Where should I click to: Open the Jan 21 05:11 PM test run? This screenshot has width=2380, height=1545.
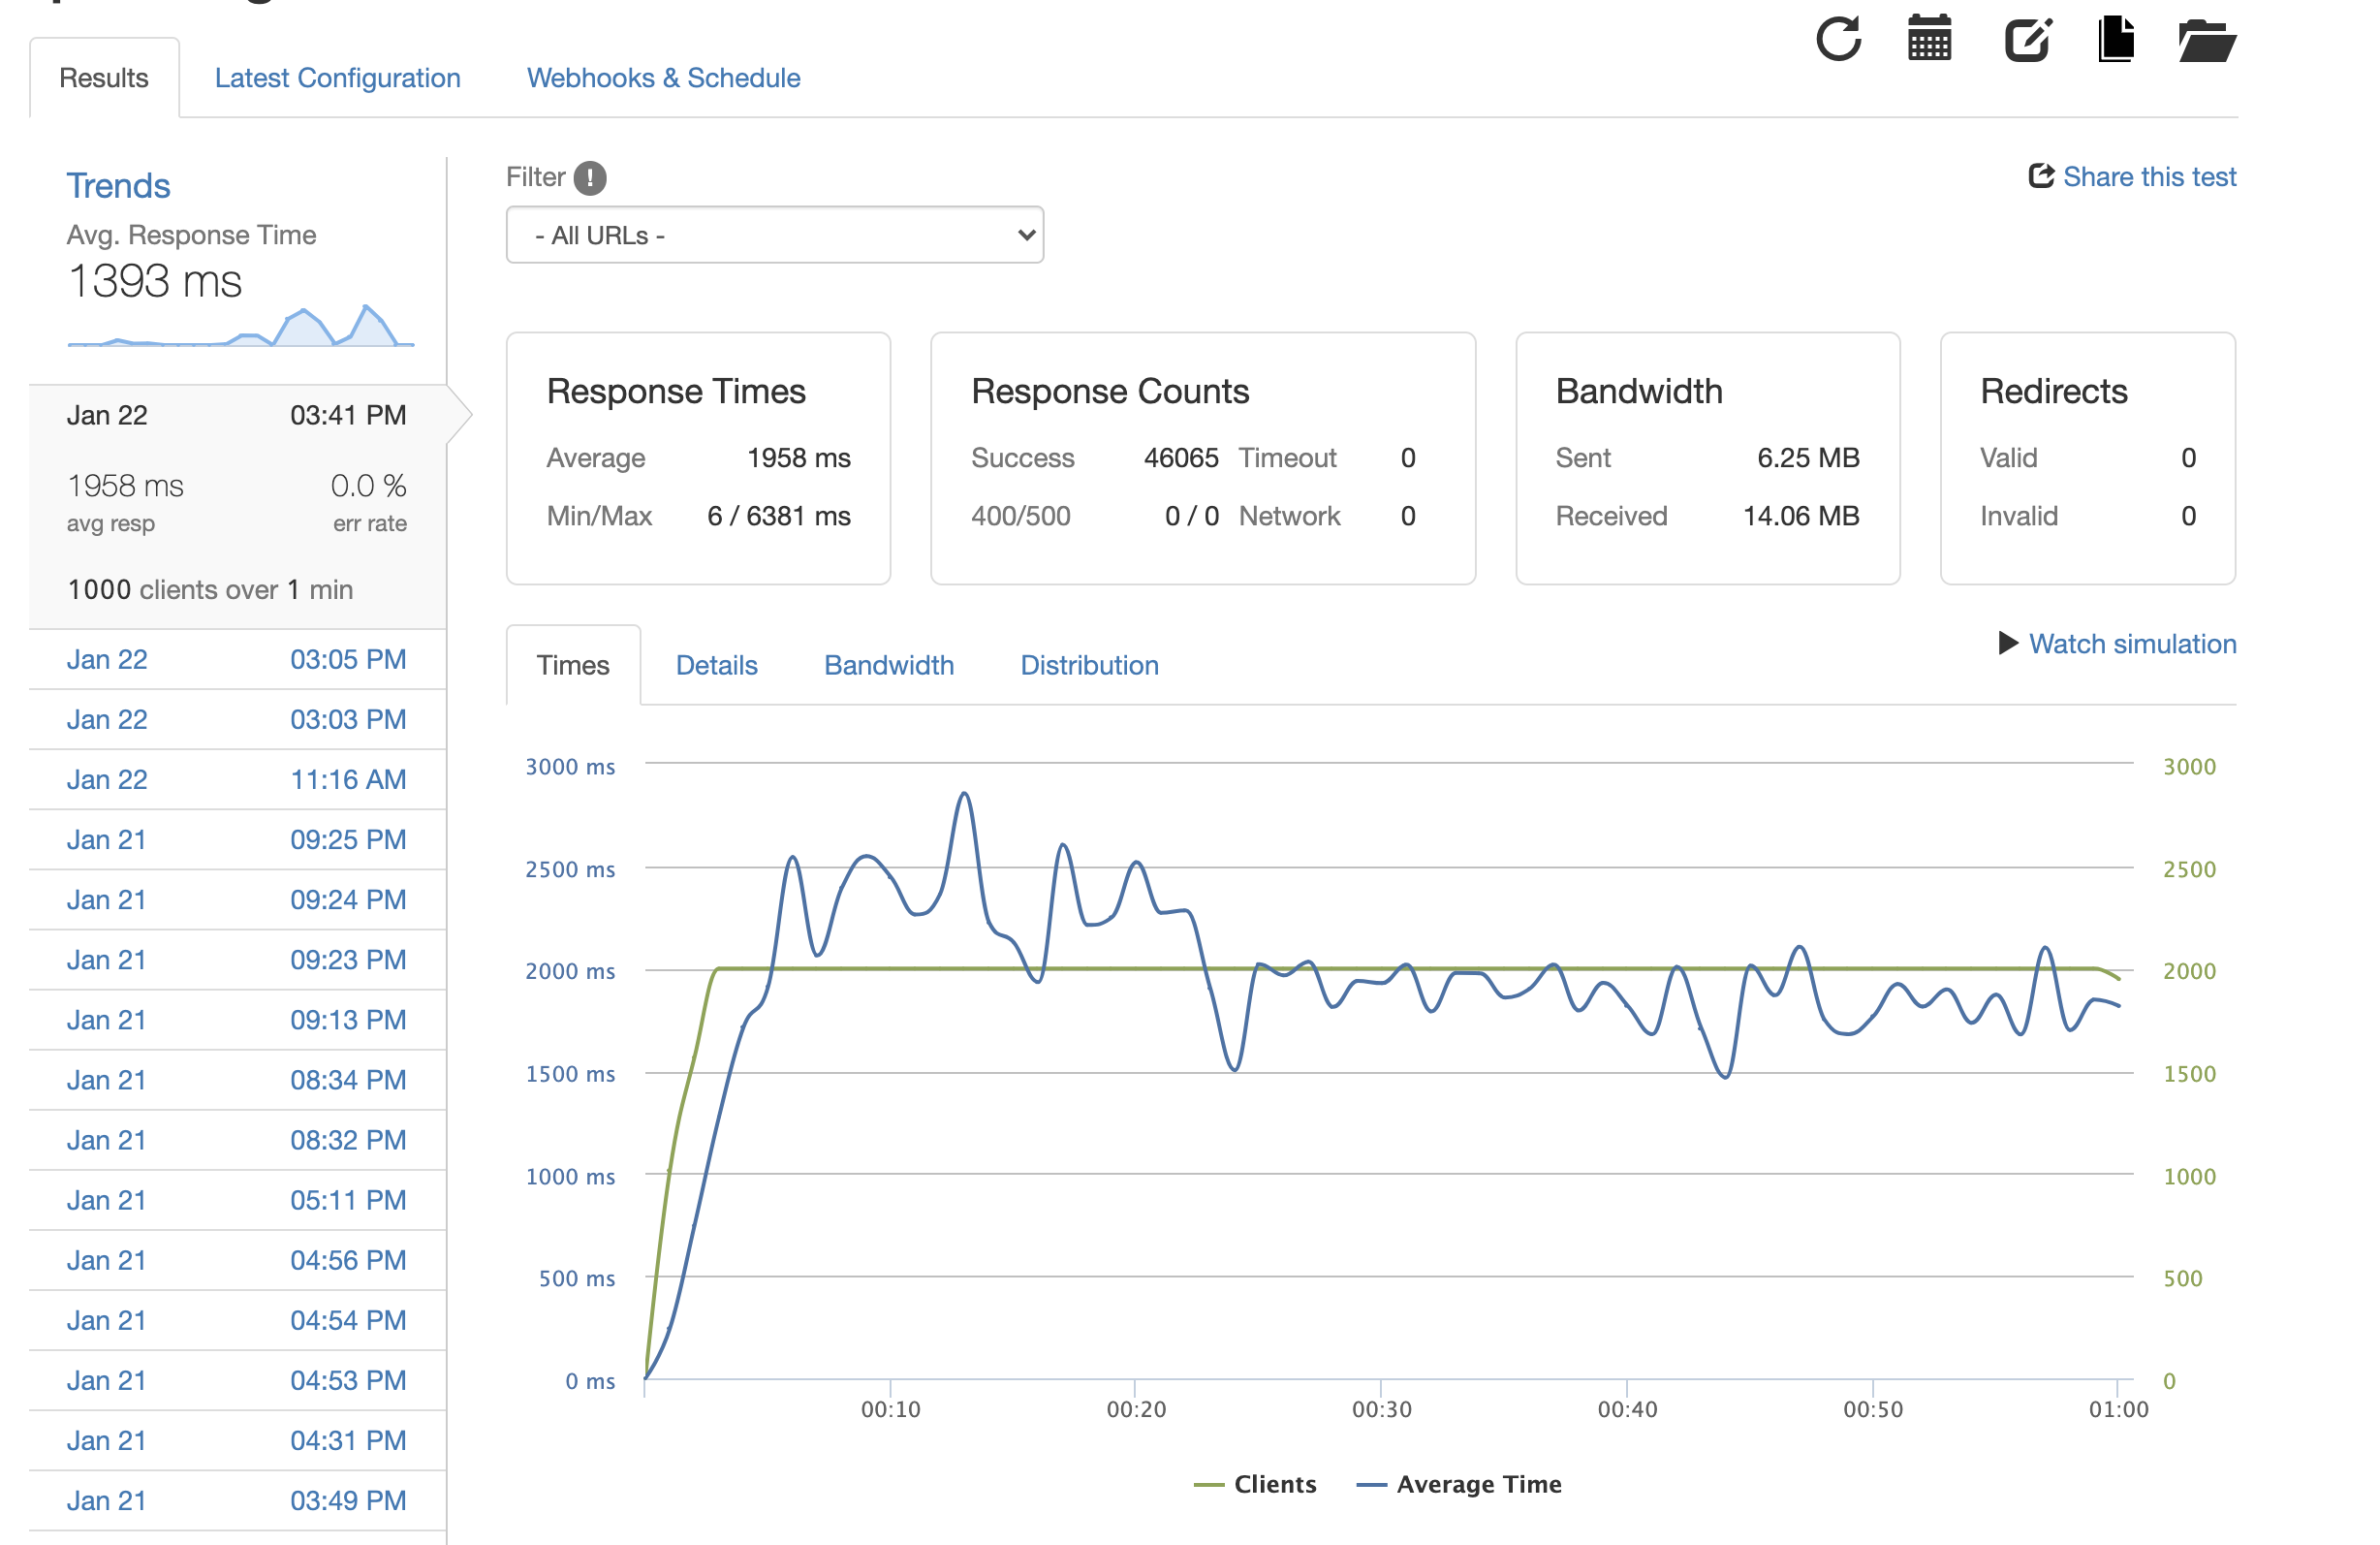(x=237, y=1199)
